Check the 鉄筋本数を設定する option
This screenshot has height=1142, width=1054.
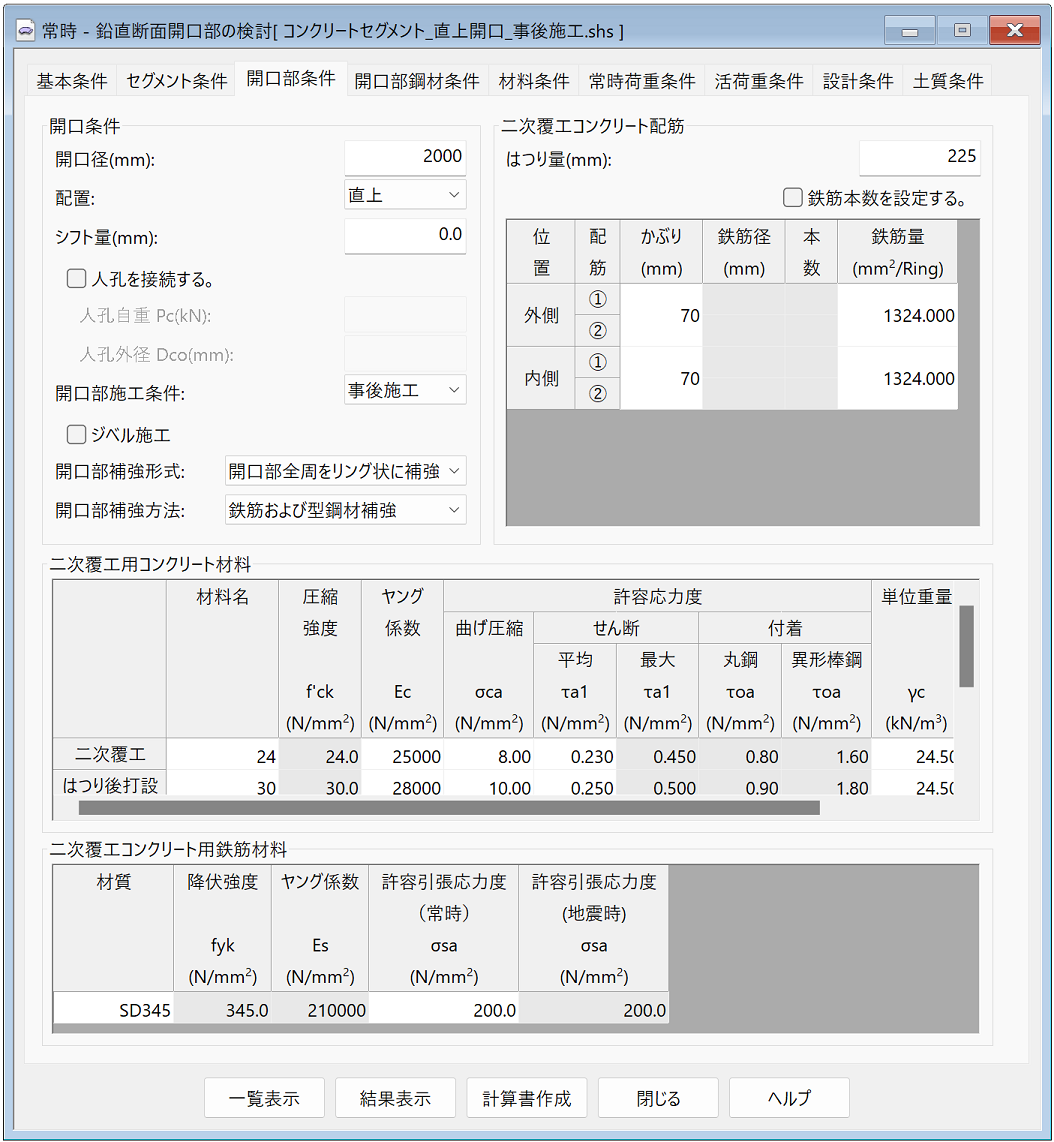click(793, 196)
